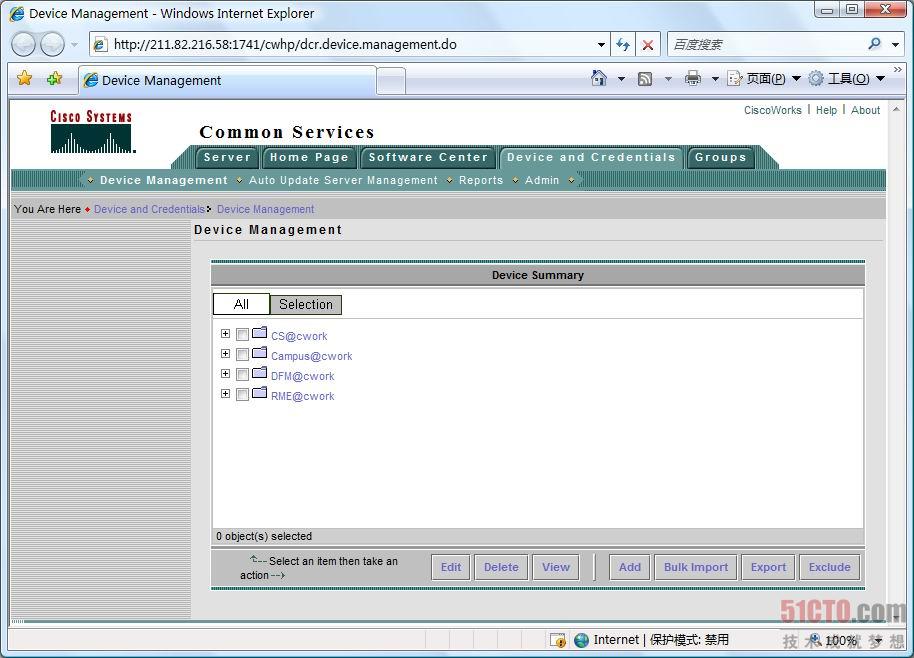Click the Delete button
Screen dimensions: 914x658
point(501,567)
